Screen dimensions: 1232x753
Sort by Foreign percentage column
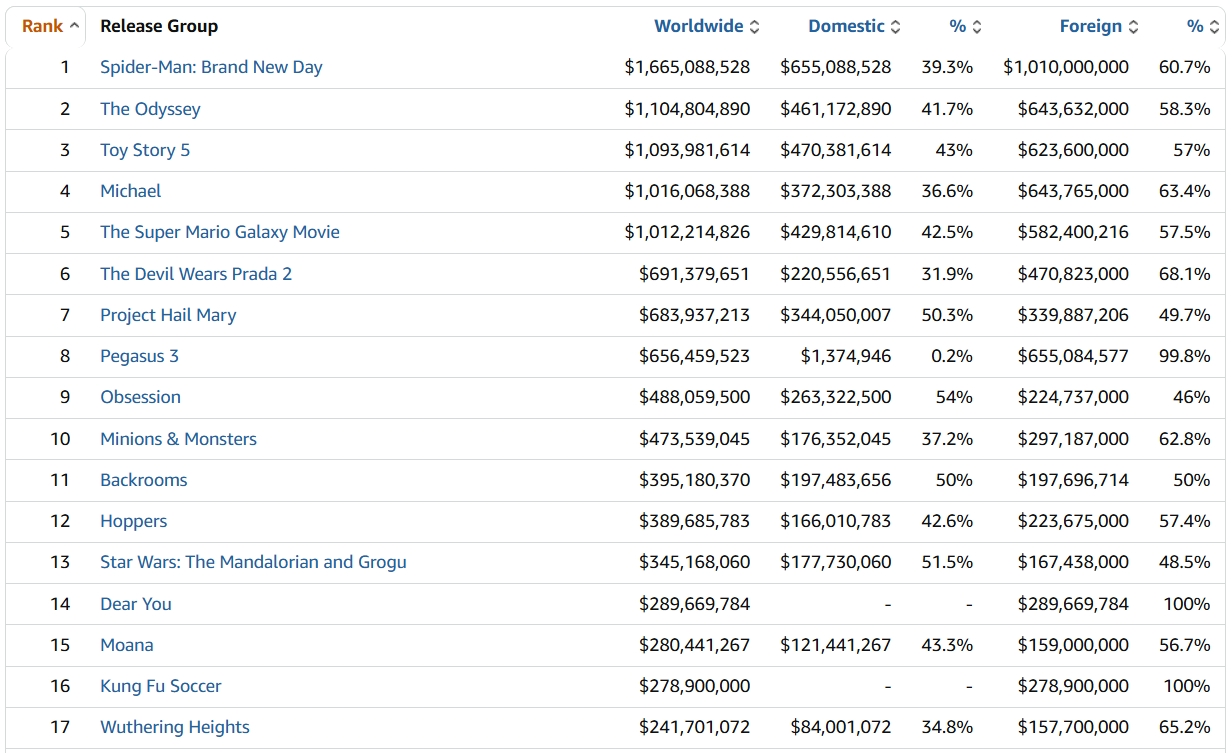tap(1203, 26)
